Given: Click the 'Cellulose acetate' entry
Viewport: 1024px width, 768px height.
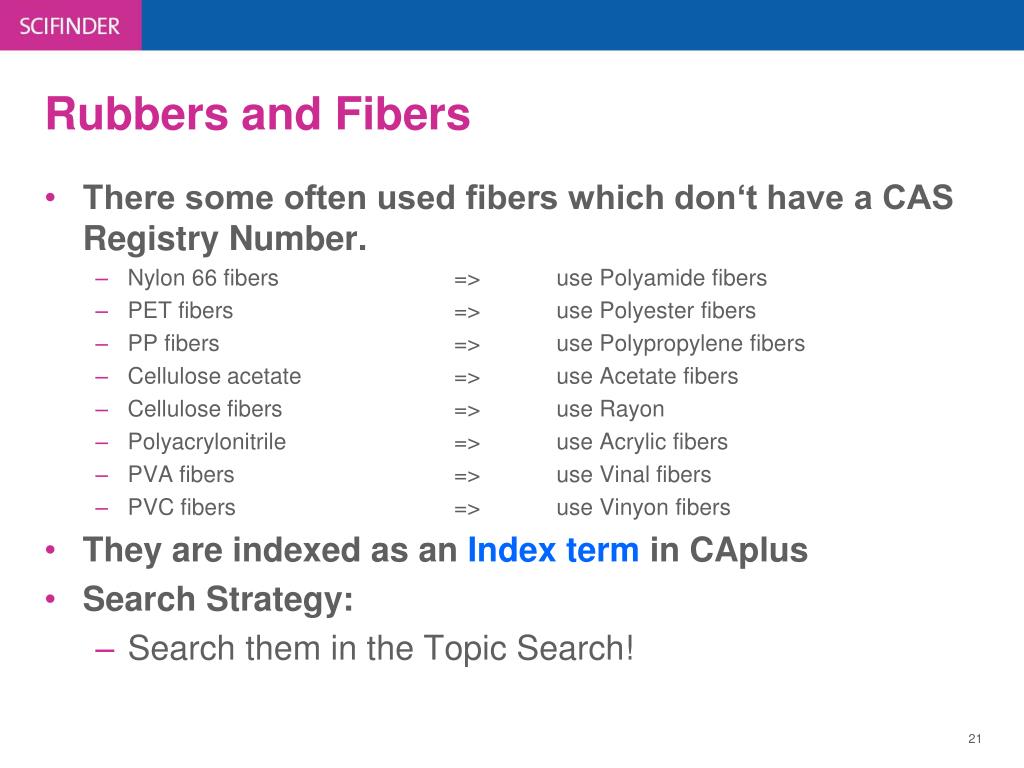Looking at the screenshot, I should pyautogui.click(x=214, y=376).
